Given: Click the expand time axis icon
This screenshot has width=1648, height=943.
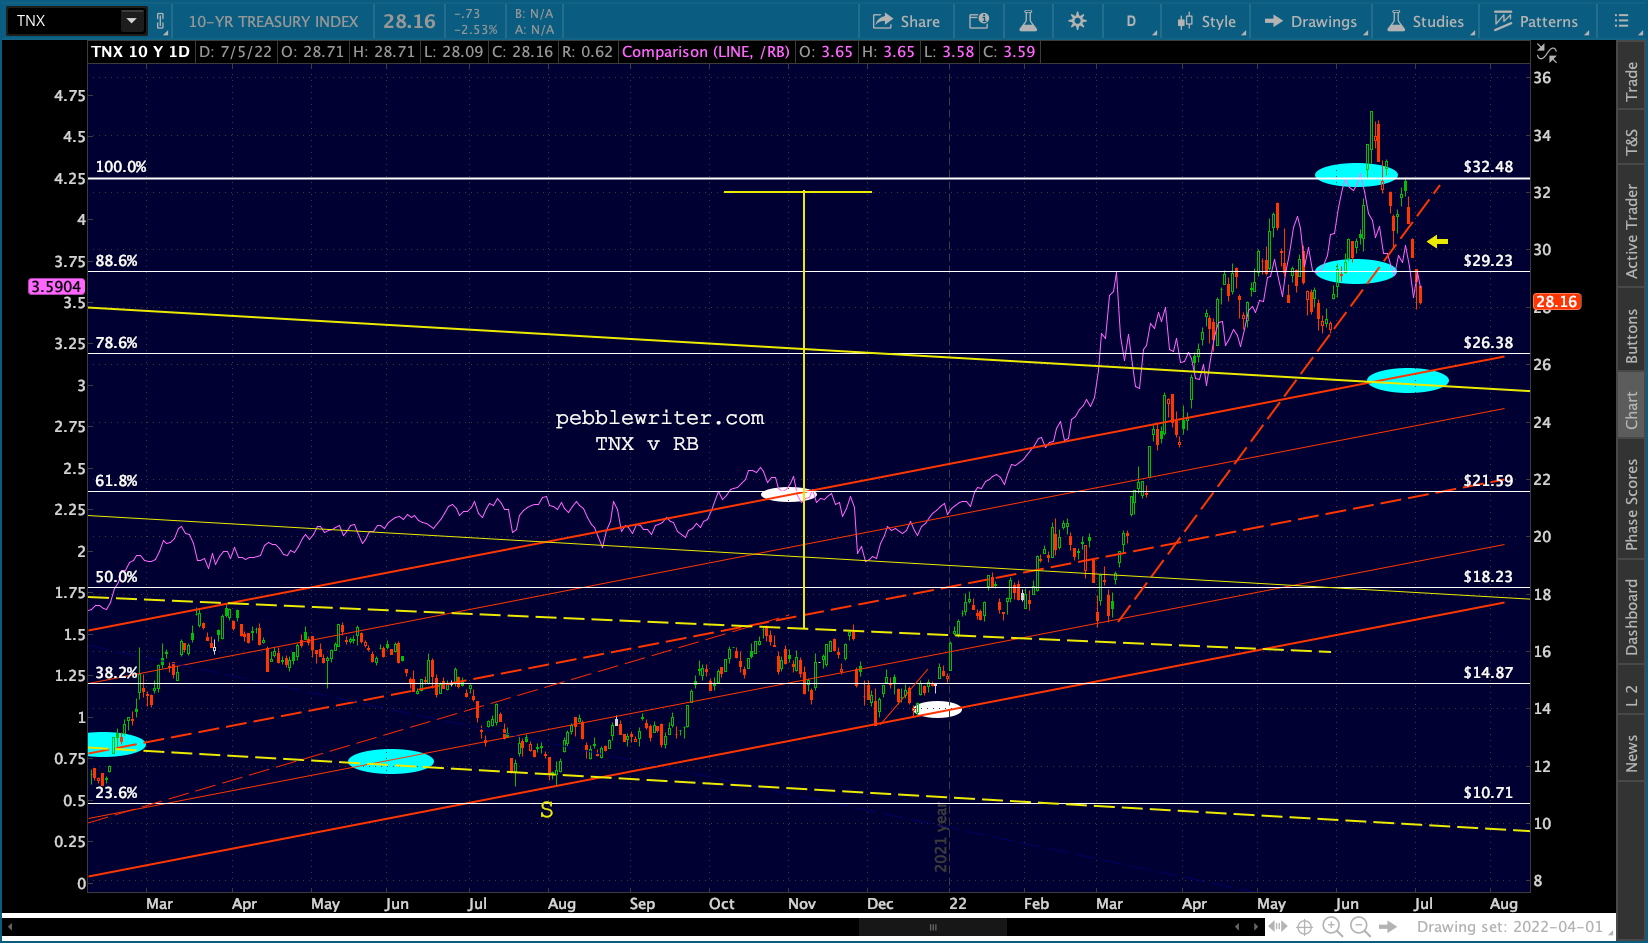Looking at the screenshot, I should (1279, 927).
